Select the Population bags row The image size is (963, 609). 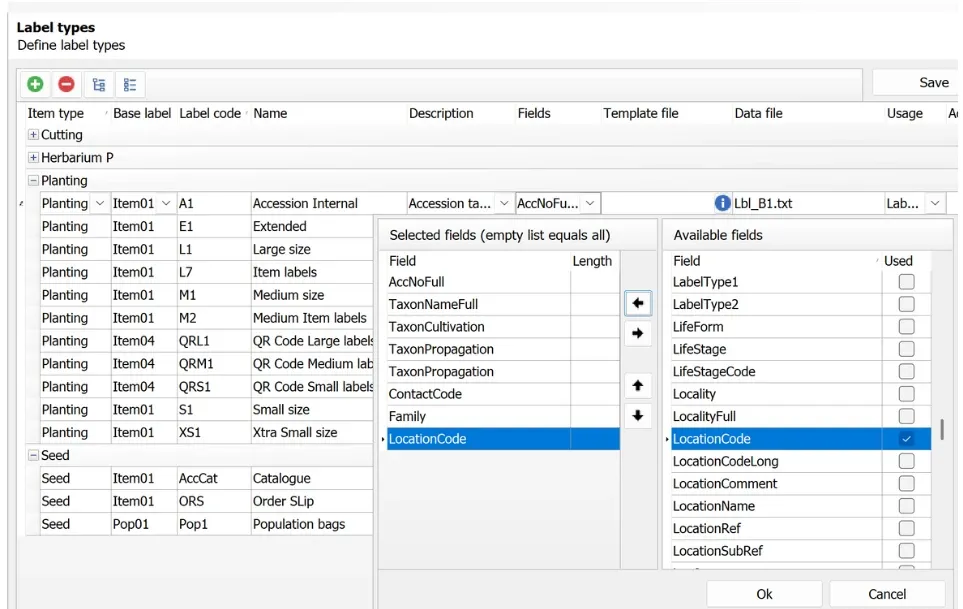pos(206,524)
